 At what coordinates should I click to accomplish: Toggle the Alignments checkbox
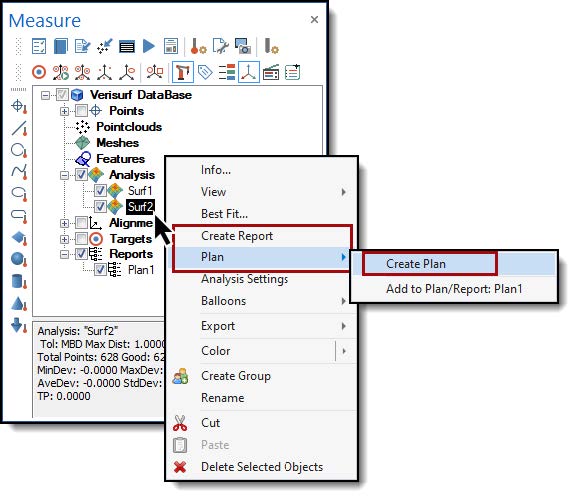[x=81, y=222]
